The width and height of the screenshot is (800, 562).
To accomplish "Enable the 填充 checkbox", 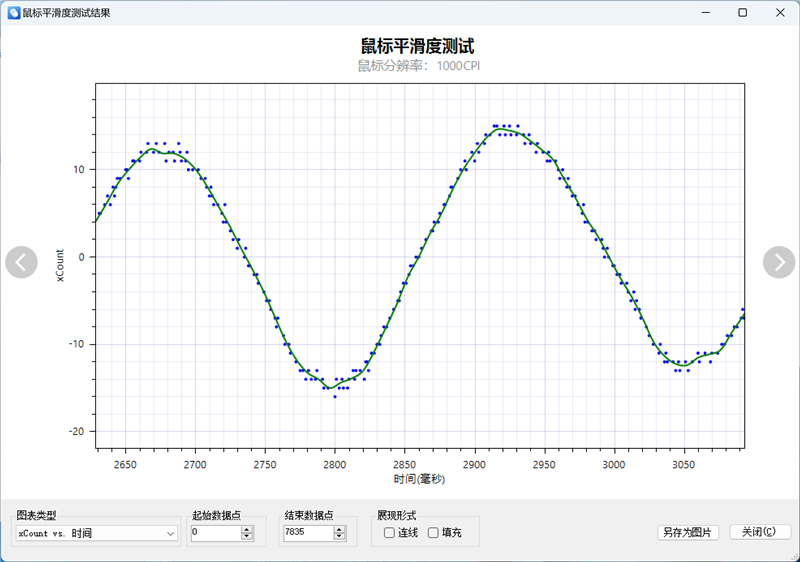I will (433, 533).
